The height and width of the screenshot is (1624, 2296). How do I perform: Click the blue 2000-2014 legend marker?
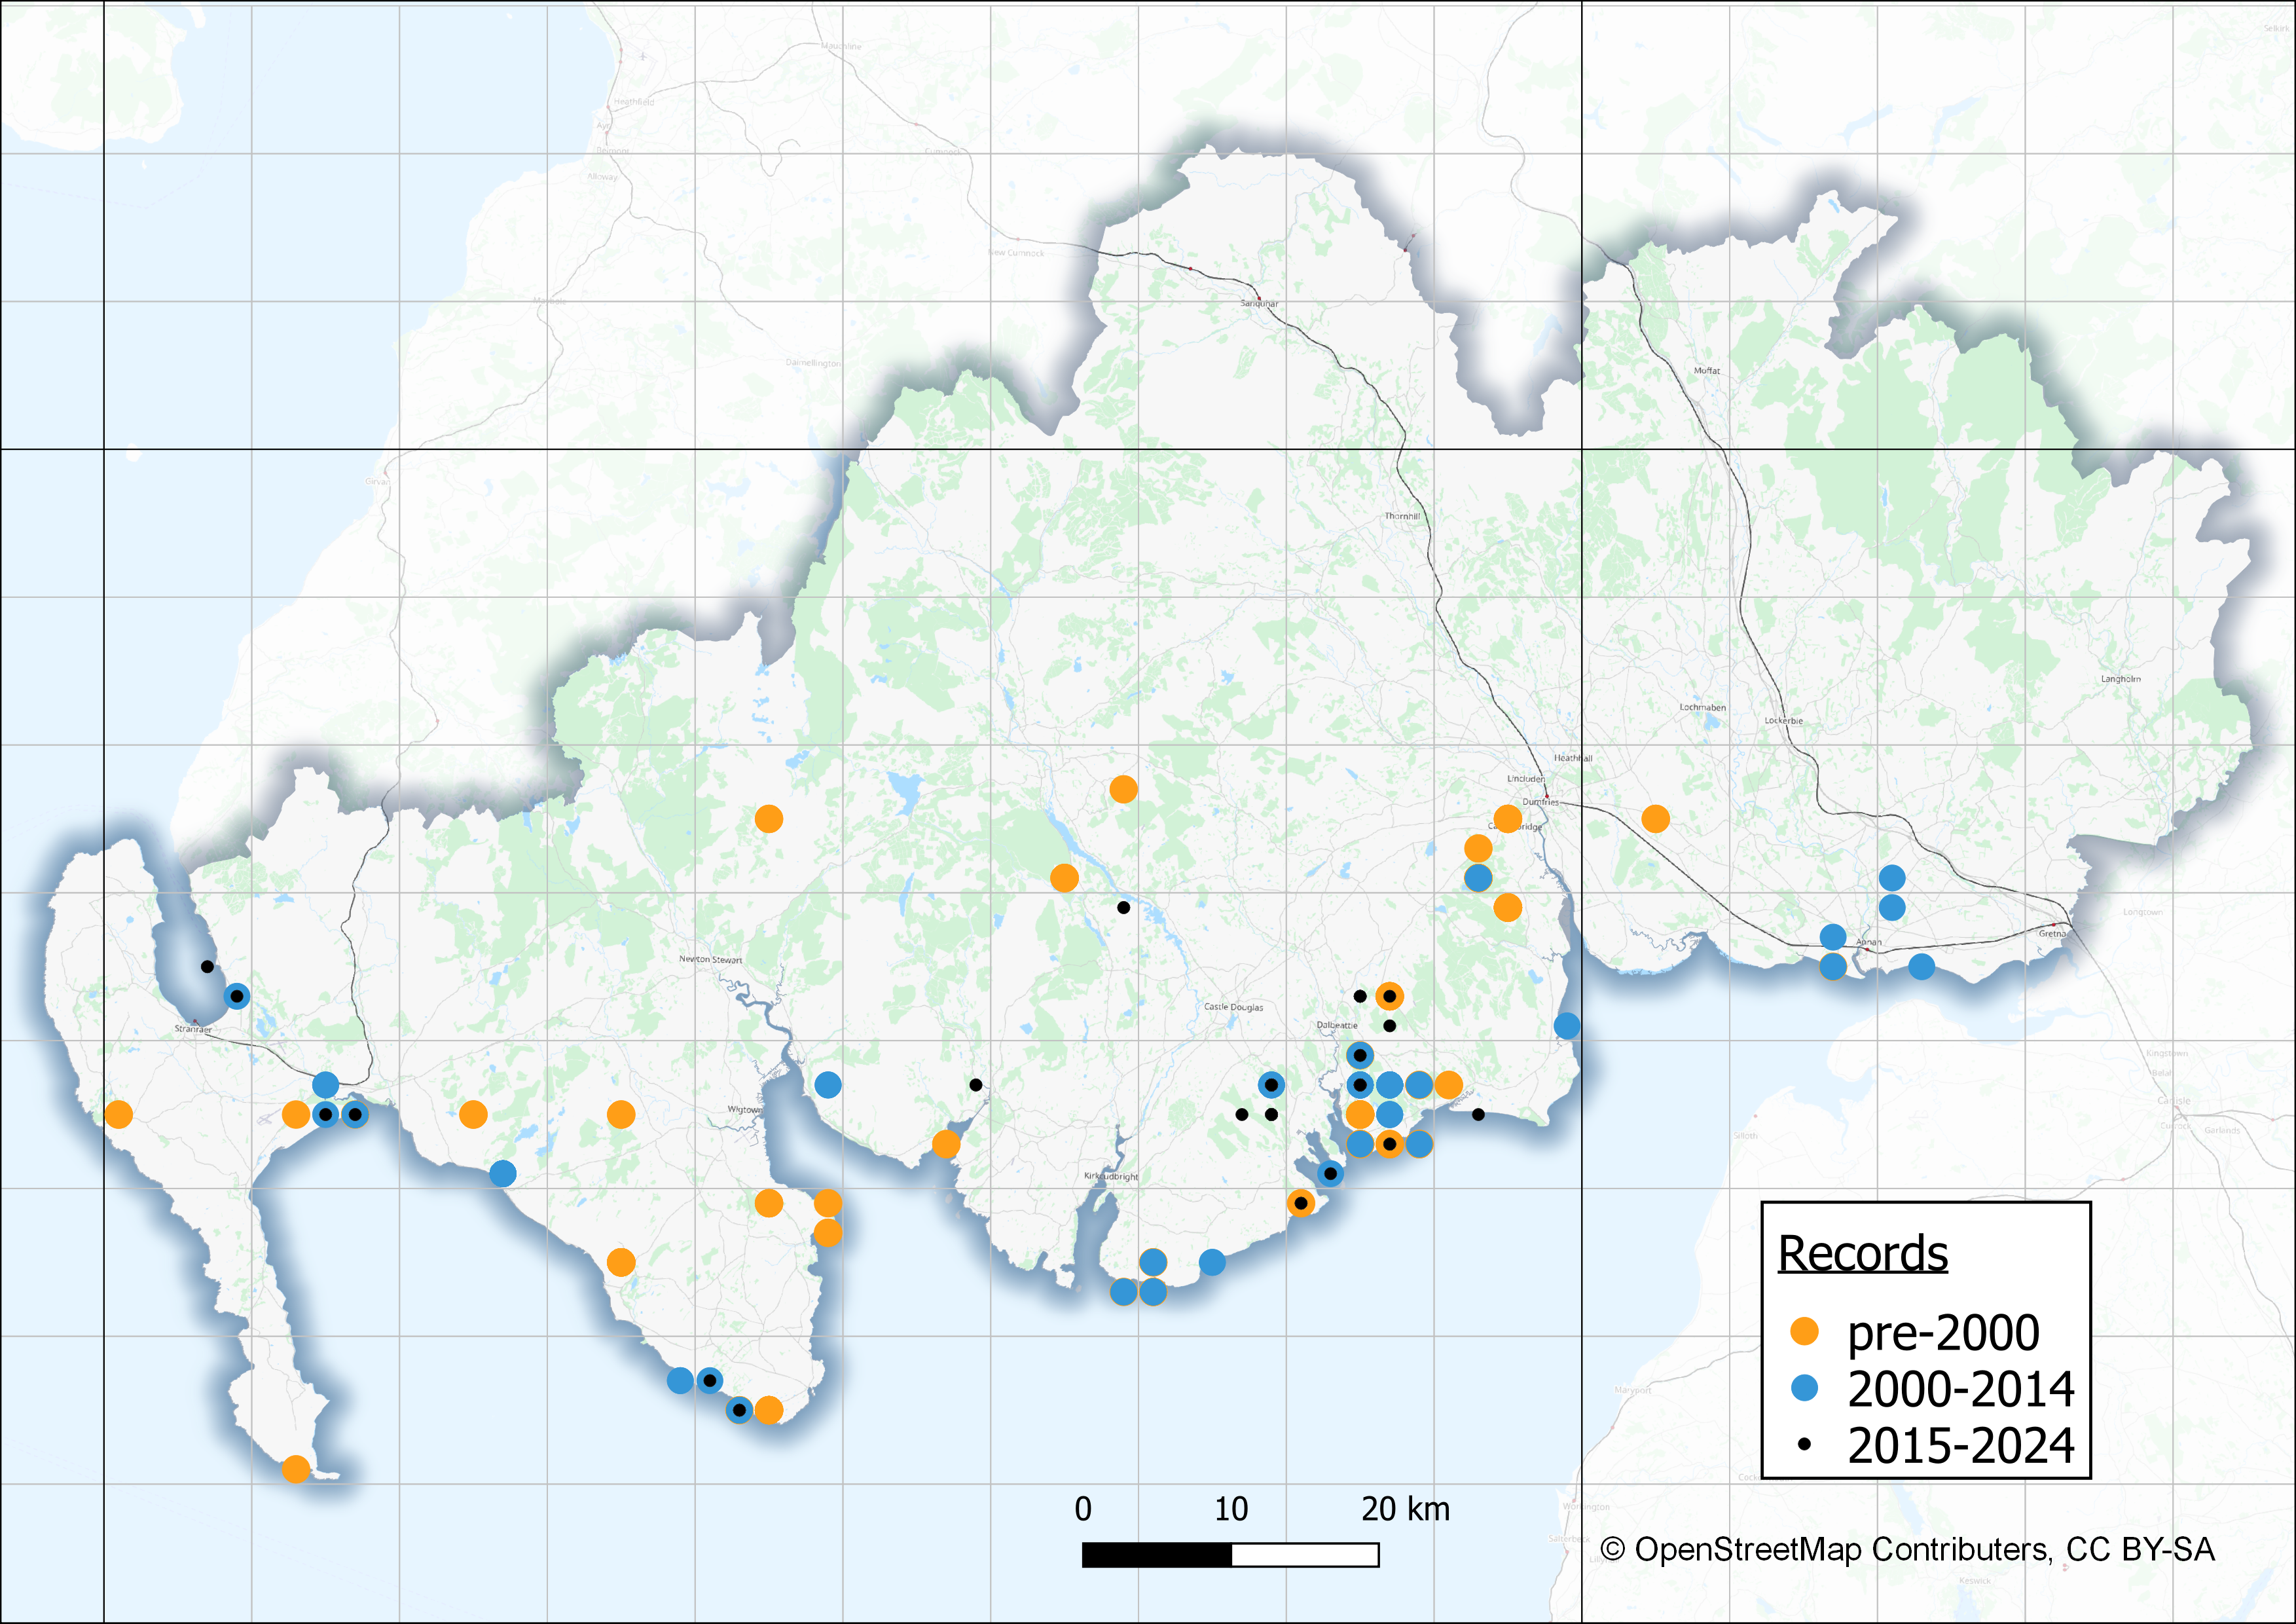tap(1804, 1388)
